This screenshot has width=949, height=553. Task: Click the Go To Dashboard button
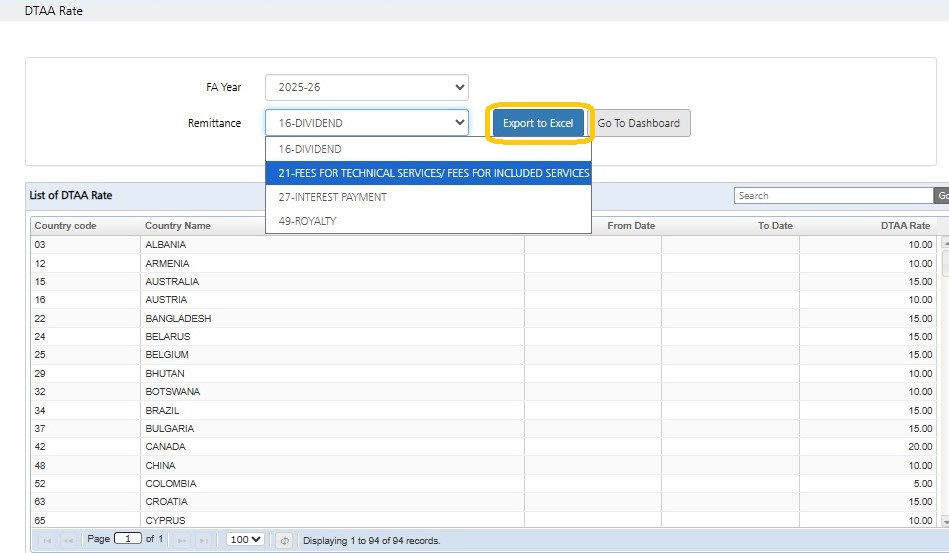coord(639,123)
